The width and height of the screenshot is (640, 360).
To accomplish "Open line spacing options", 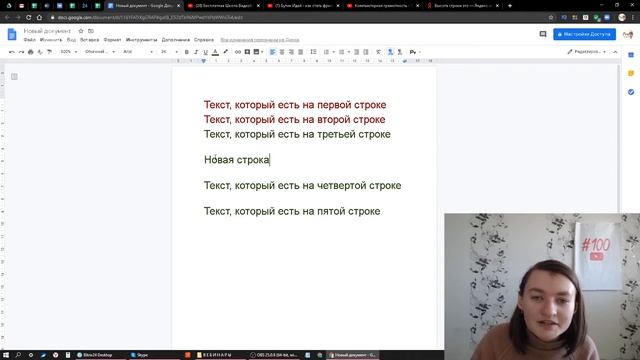I will (313, 52).
